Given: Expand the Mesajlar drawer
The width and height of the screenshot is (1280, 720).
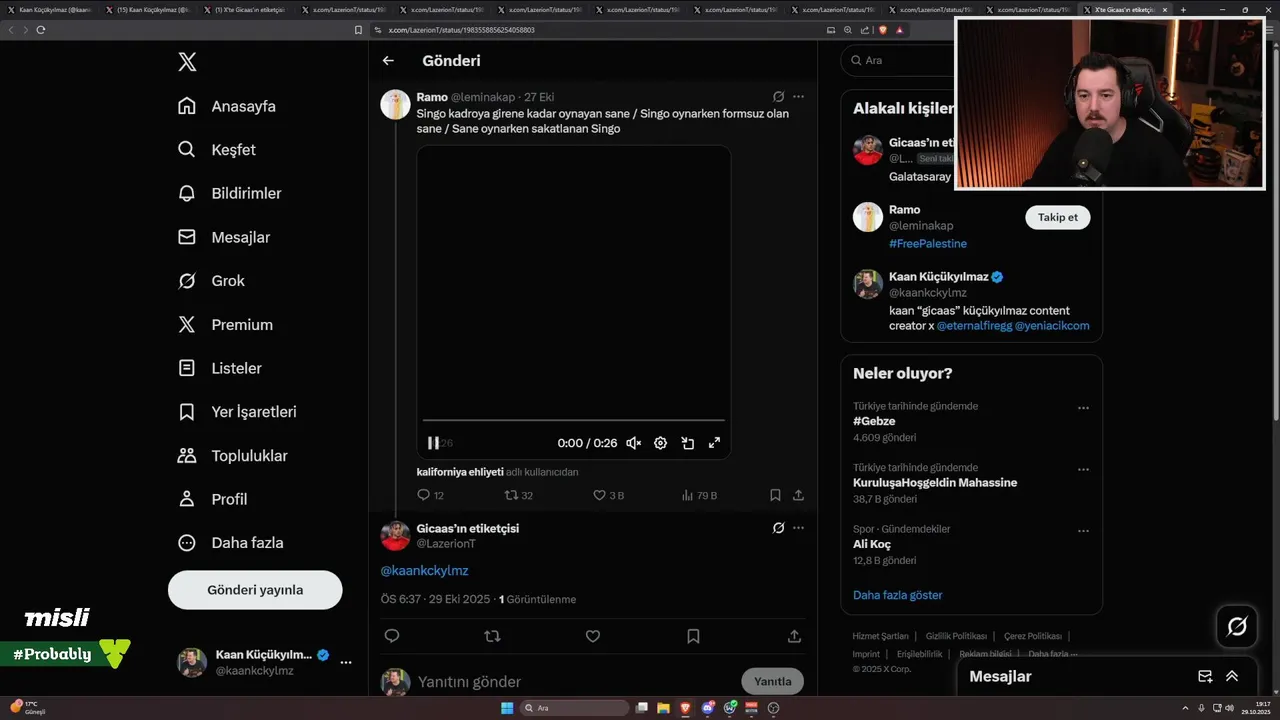Looking at the screenshot, I should (1232, 677).
